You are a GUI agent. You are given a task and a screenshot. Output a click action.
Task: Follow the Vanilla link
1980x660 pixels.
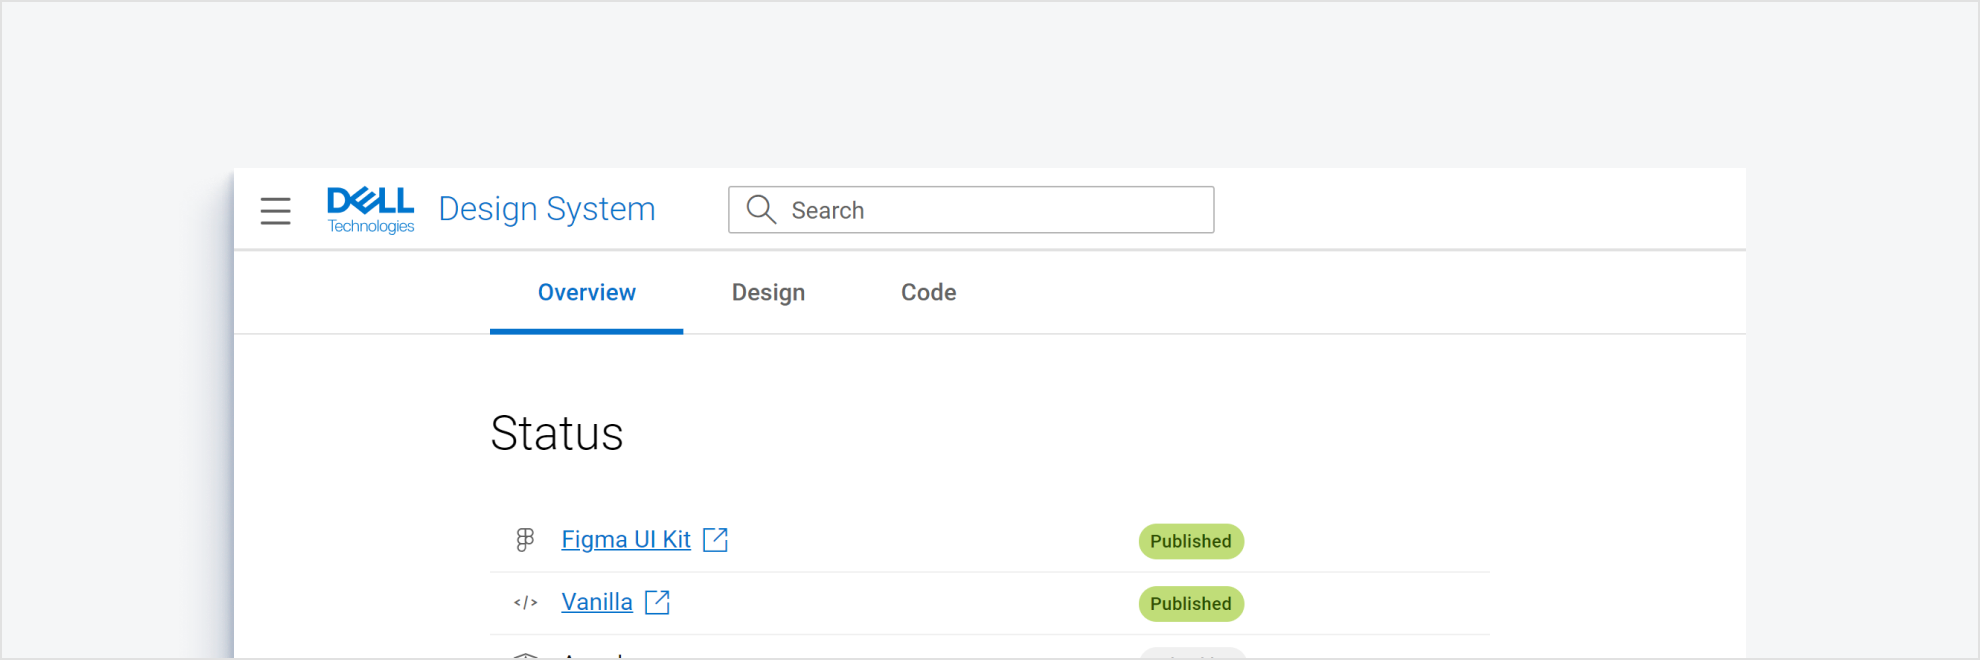[597, 602]
